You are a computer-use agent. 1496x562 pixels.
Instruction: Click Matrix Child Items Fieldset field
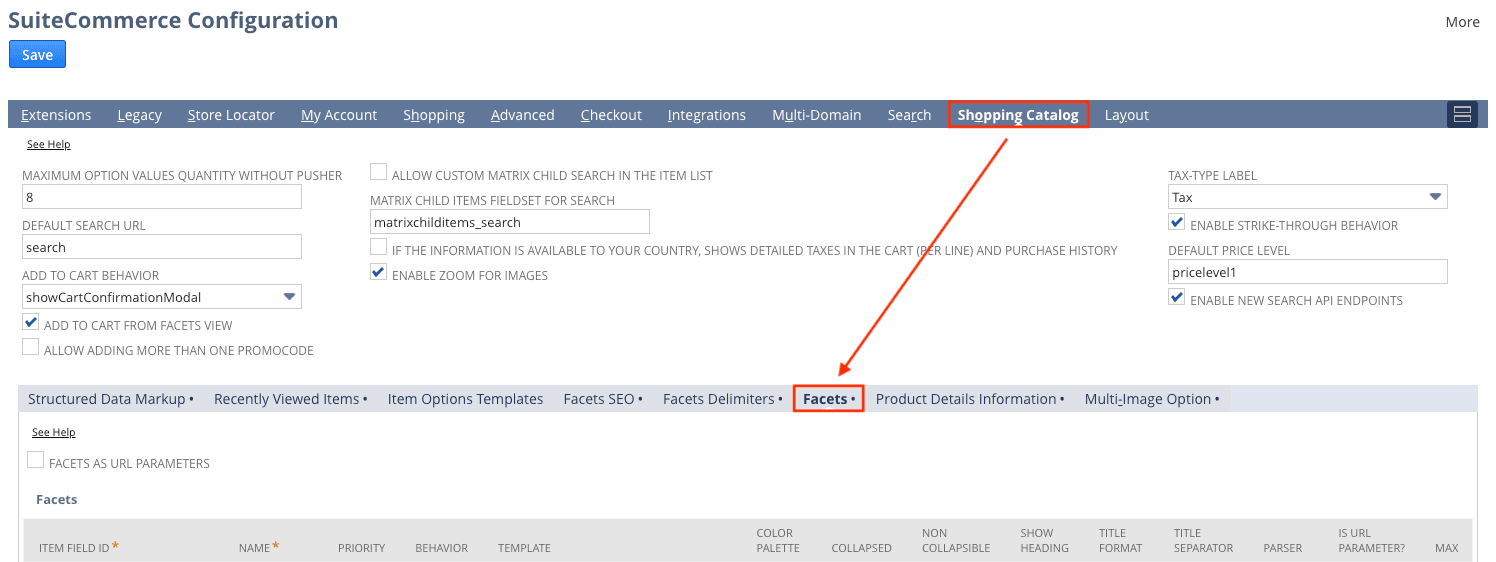tap(510, 222)
